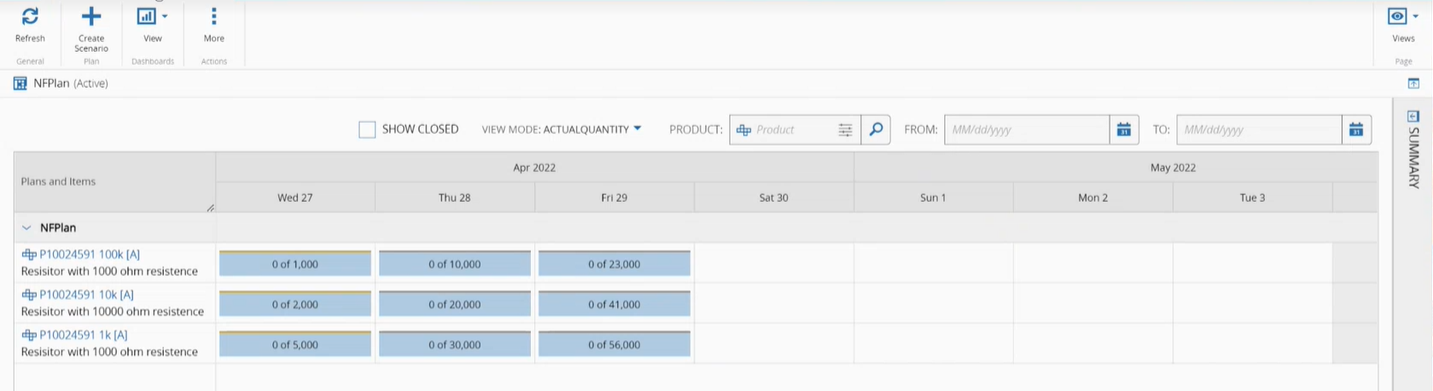Open the FROM date calendar picker
This screenshot has width=1433, height=391.
coord(1124,129)
